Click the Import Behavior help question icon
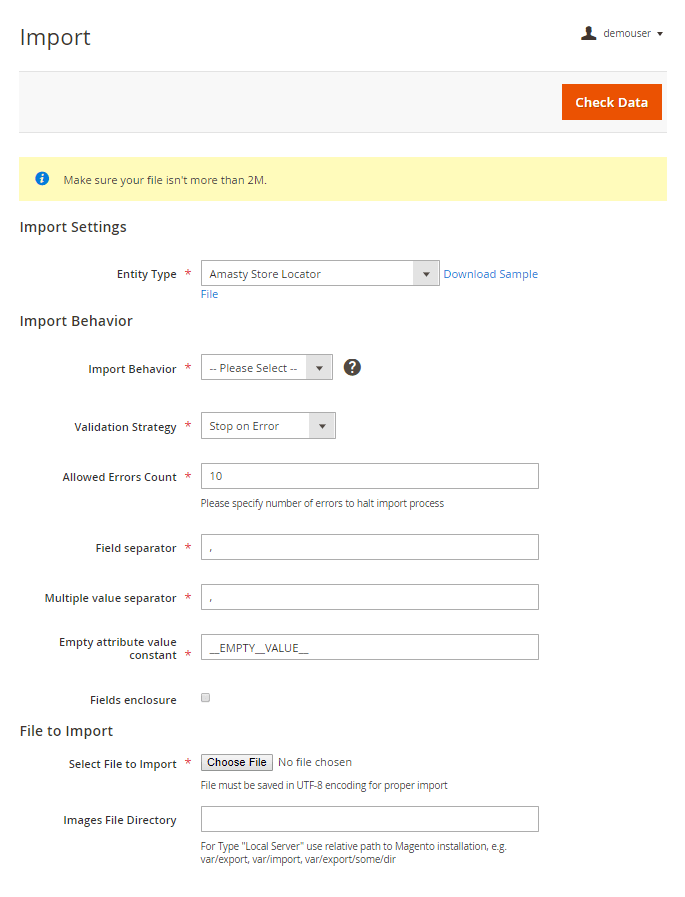Viewport: 685px width, 897px height. tap(352, 367)
